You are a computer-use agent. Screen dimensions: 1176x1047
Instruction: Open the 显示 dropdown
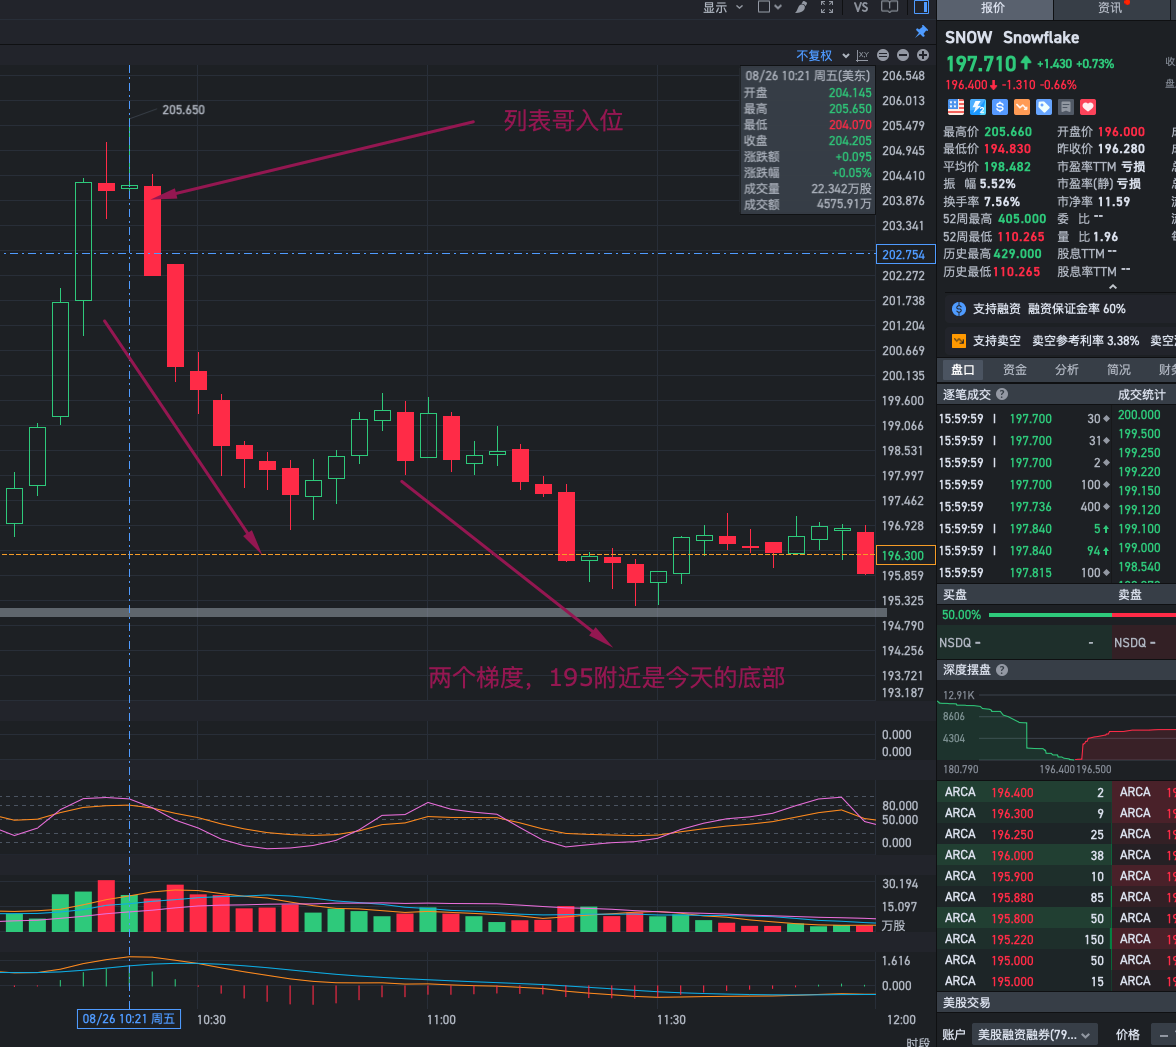click(x=723, y=8)
